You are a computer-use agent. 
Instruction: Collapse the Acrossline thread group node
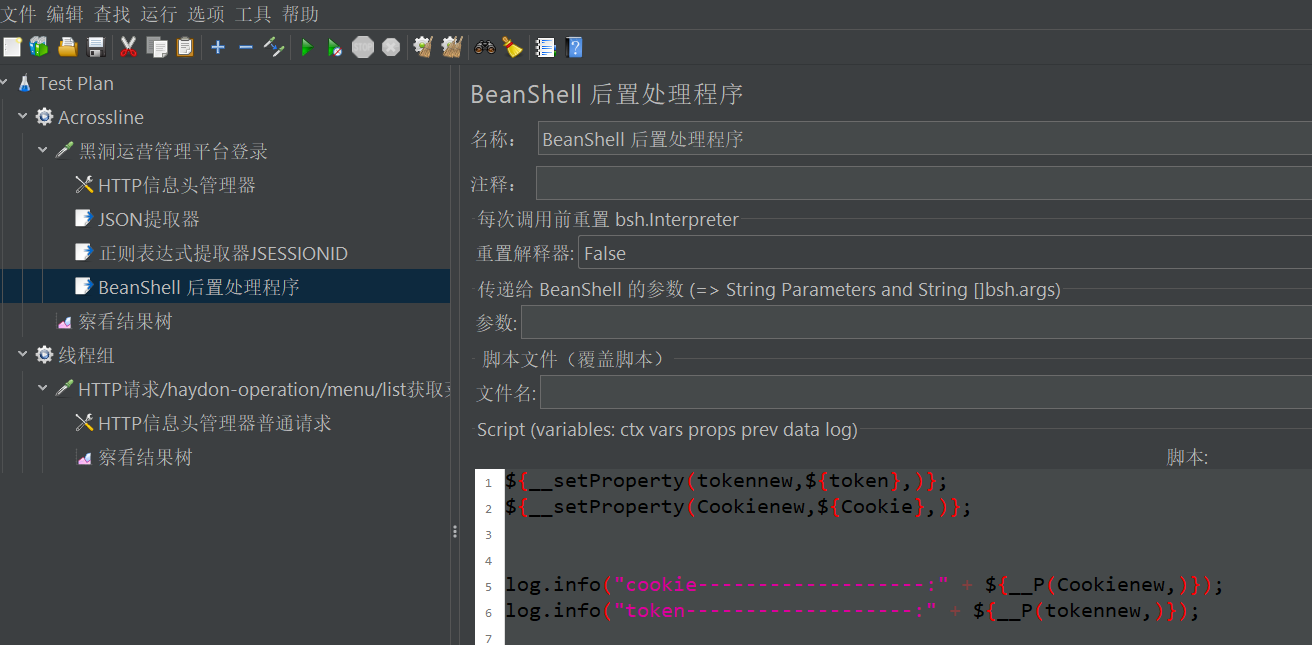(23, 117)
